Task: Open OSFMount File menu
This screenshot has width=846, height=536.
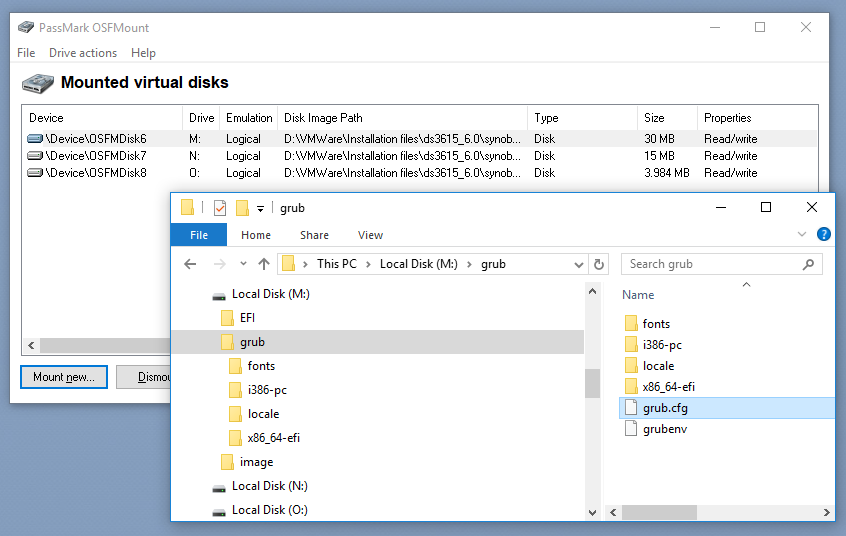Action: [x=26, y=53]
